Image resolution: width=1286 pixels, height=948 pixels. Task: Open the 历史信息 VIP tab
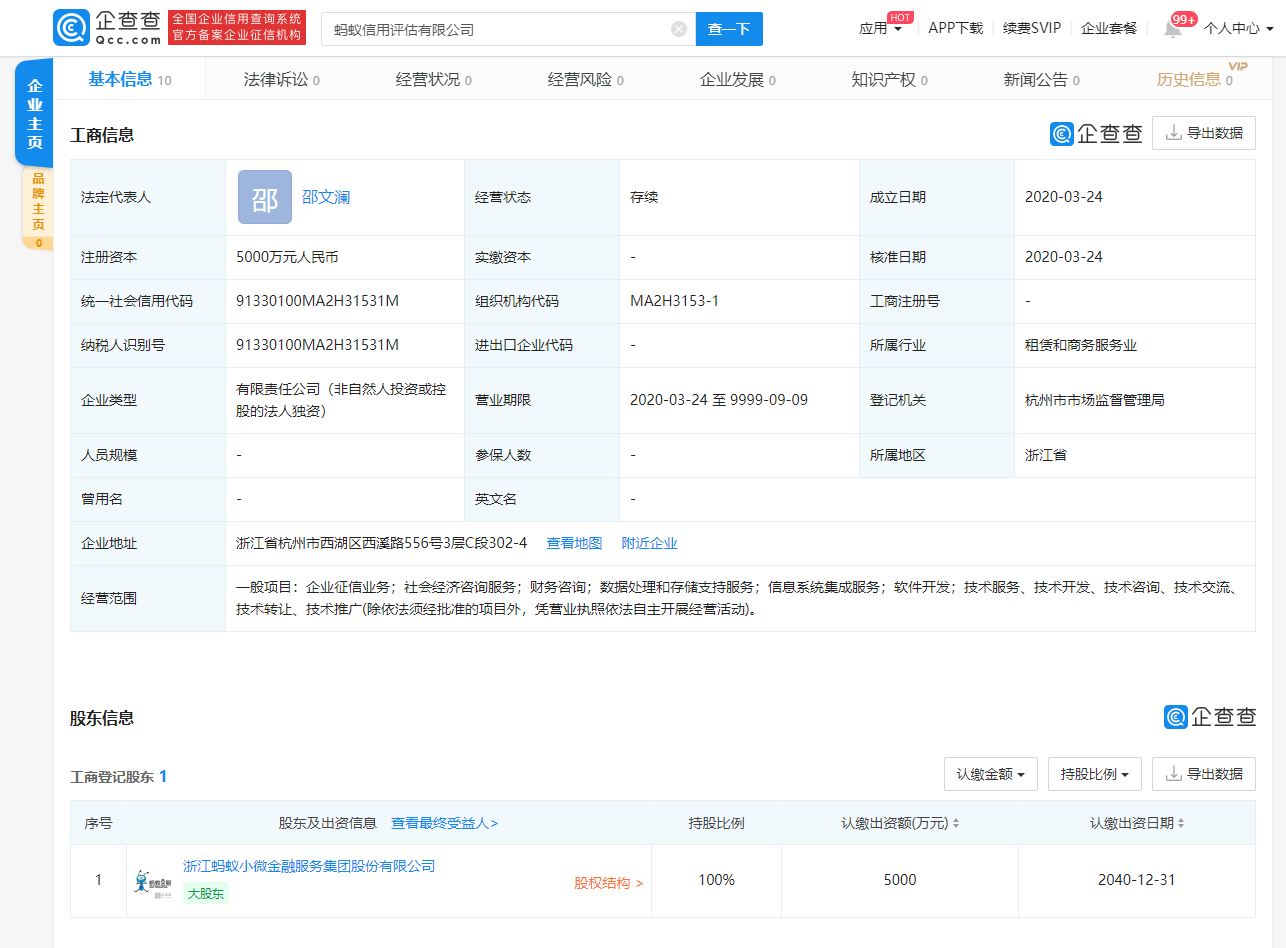click(x=1190, y=78)
